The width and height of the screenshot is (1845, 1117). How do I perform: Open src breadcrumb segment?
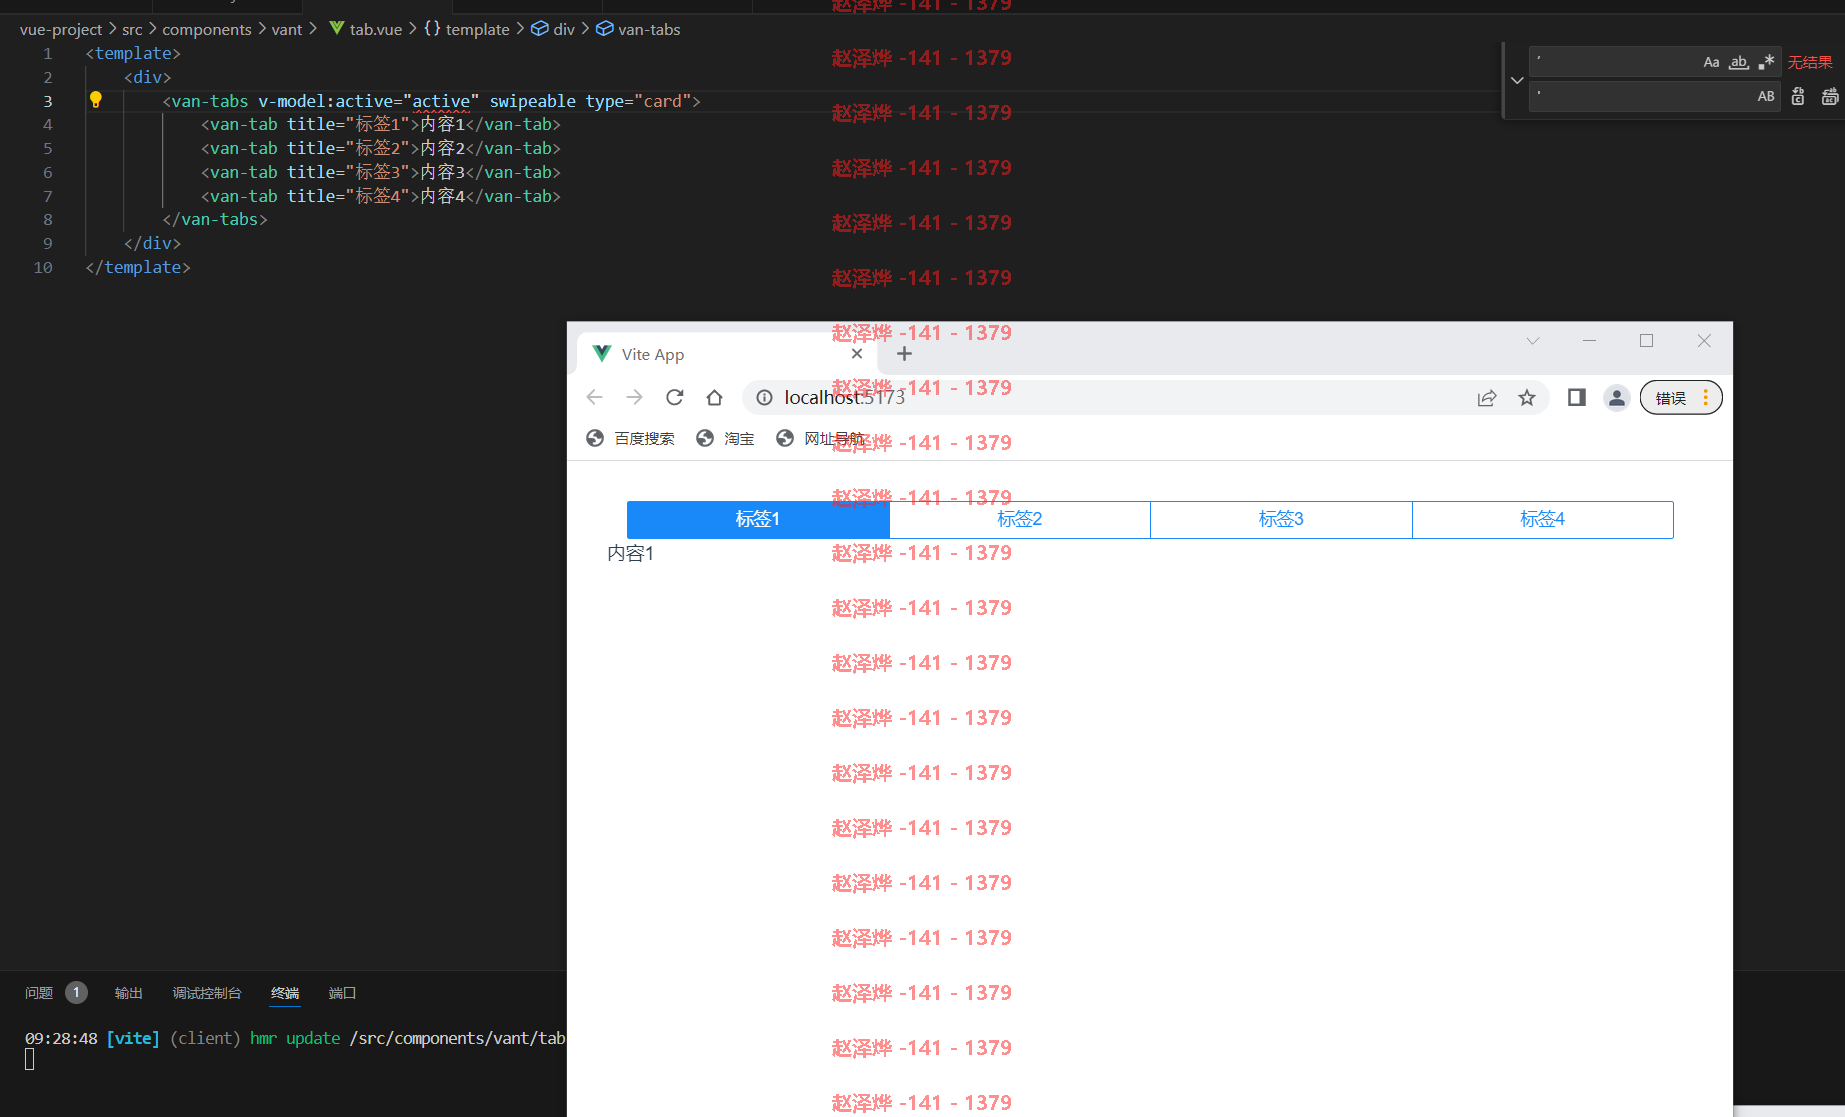(132, 29)
